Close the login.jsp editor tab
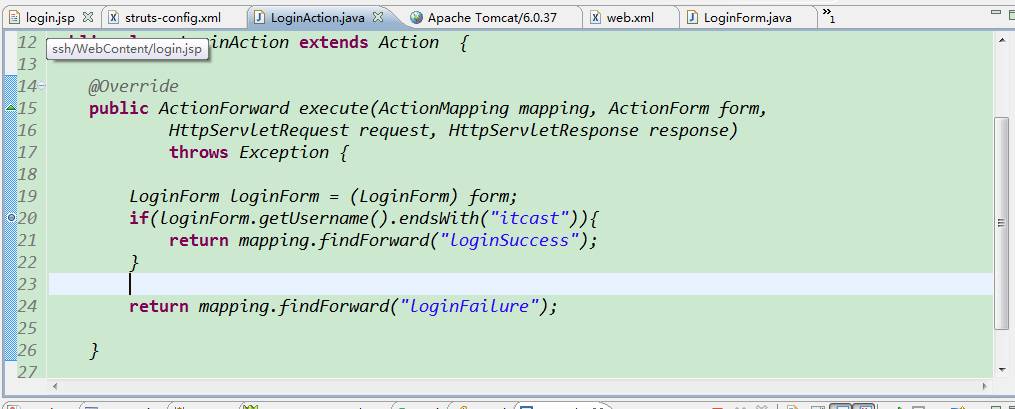The height and width of the screenshot is (409, 1015). tap(88, 18)
